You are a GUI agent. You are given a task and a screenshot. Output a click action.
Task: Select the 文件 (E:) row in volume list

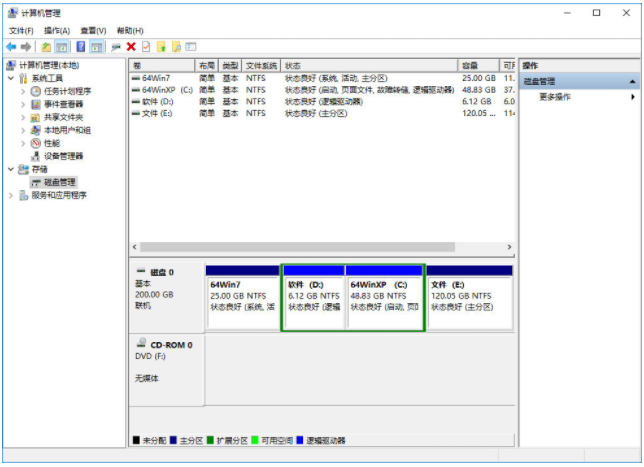160,114
